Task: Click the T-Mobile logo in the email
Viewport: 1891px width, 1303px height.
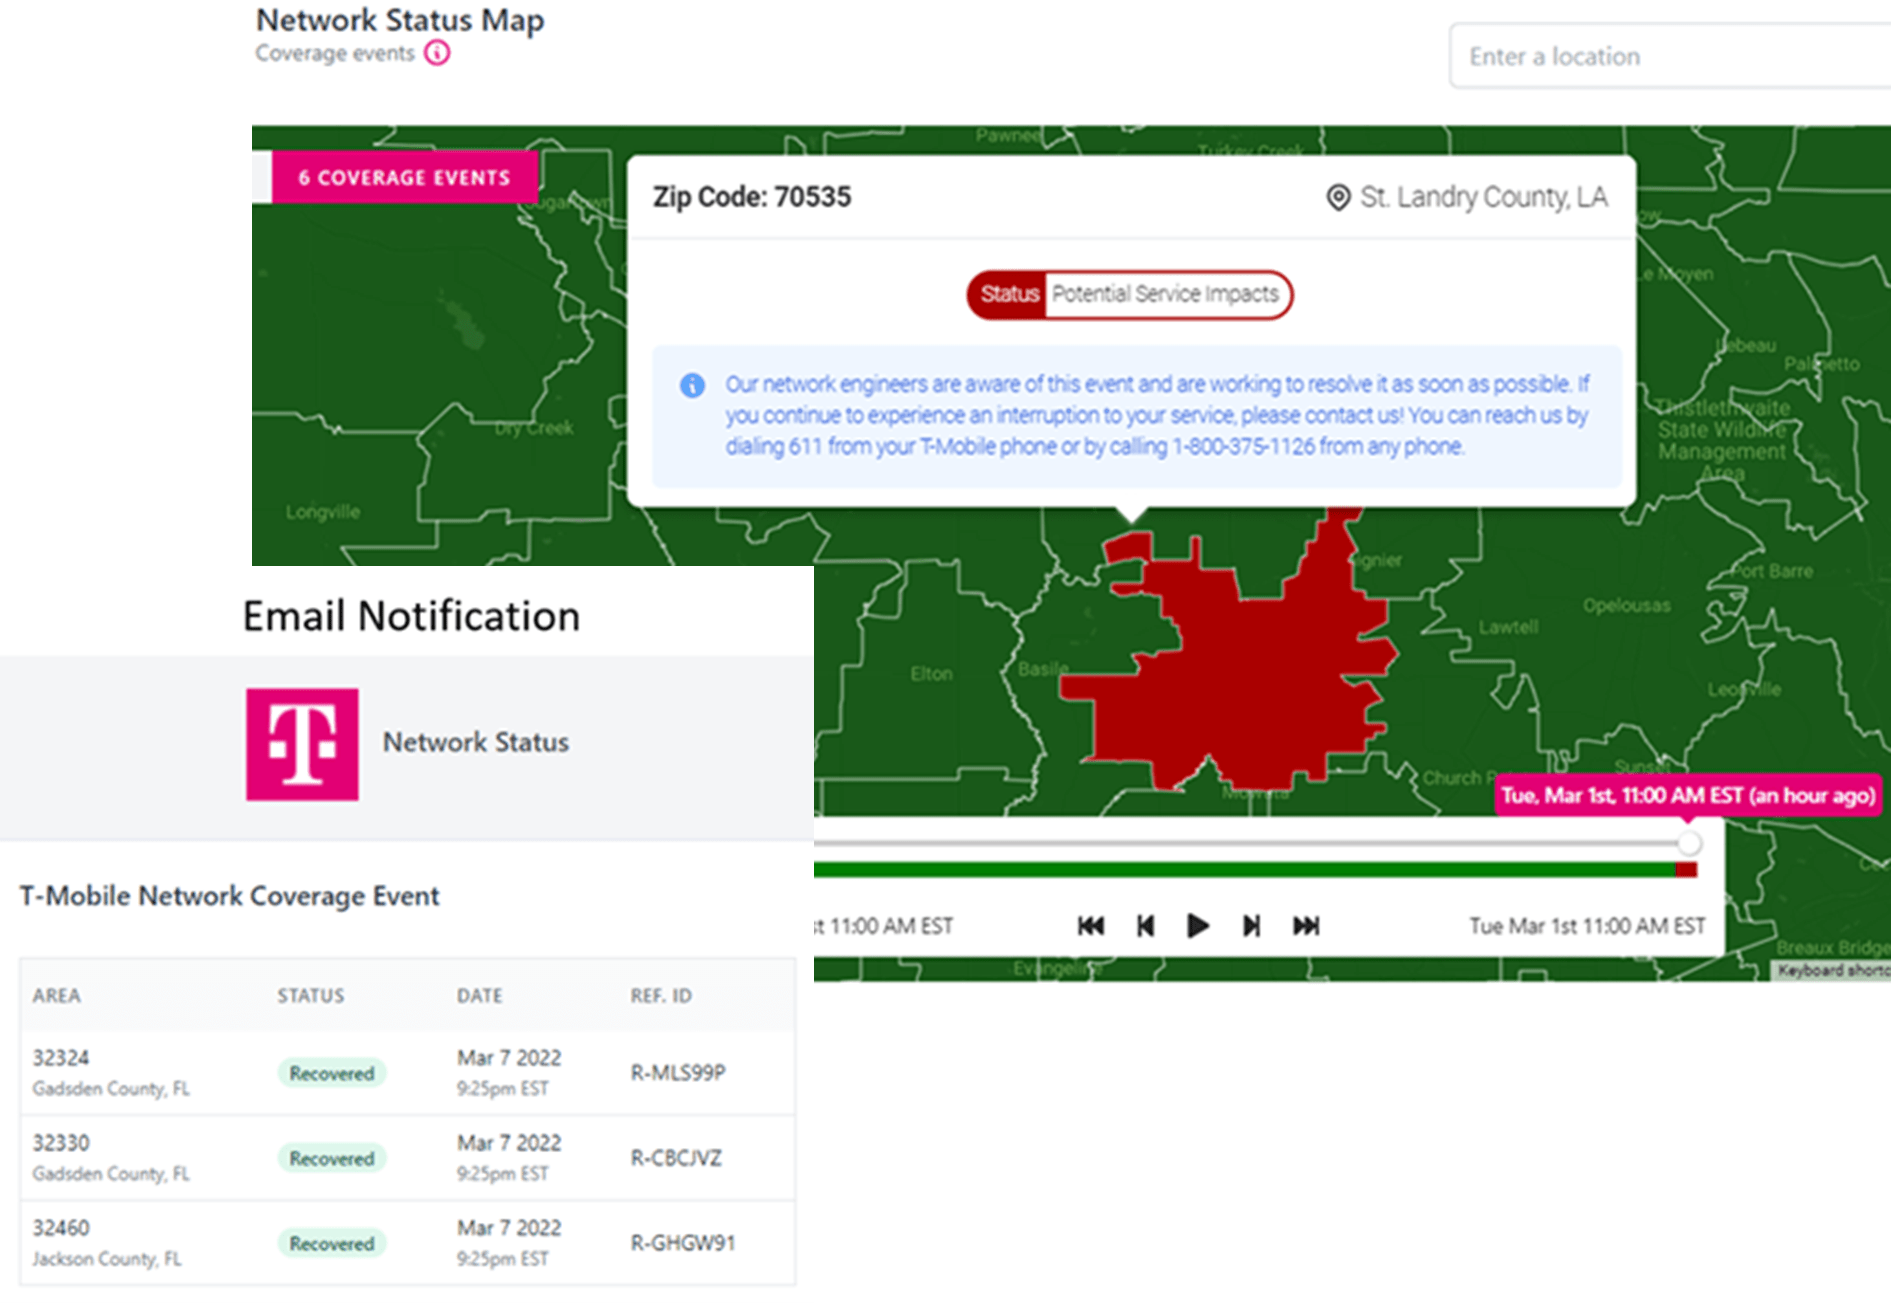Action: (x=302, y=744)
